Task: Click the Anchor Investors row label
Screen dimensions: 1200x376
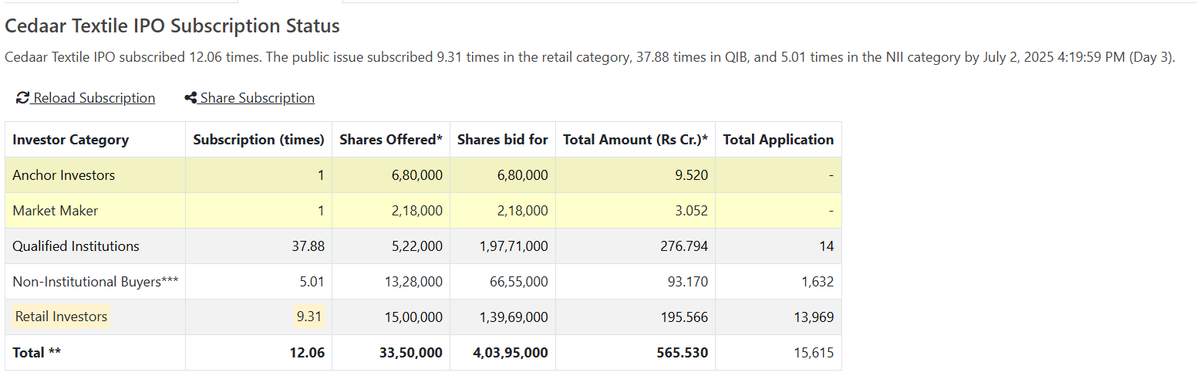Action: (x=64, y=175)
